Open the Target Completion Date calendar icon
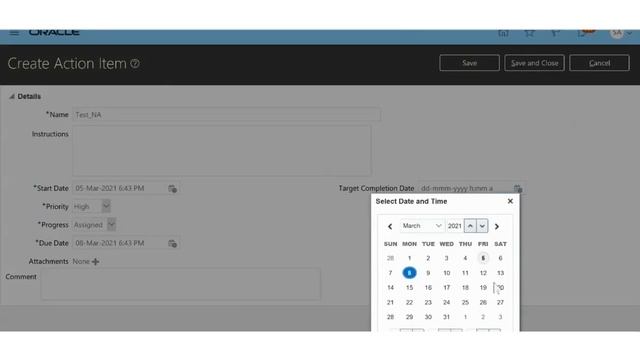The image size is (640, 360). (x=518, y=189)
